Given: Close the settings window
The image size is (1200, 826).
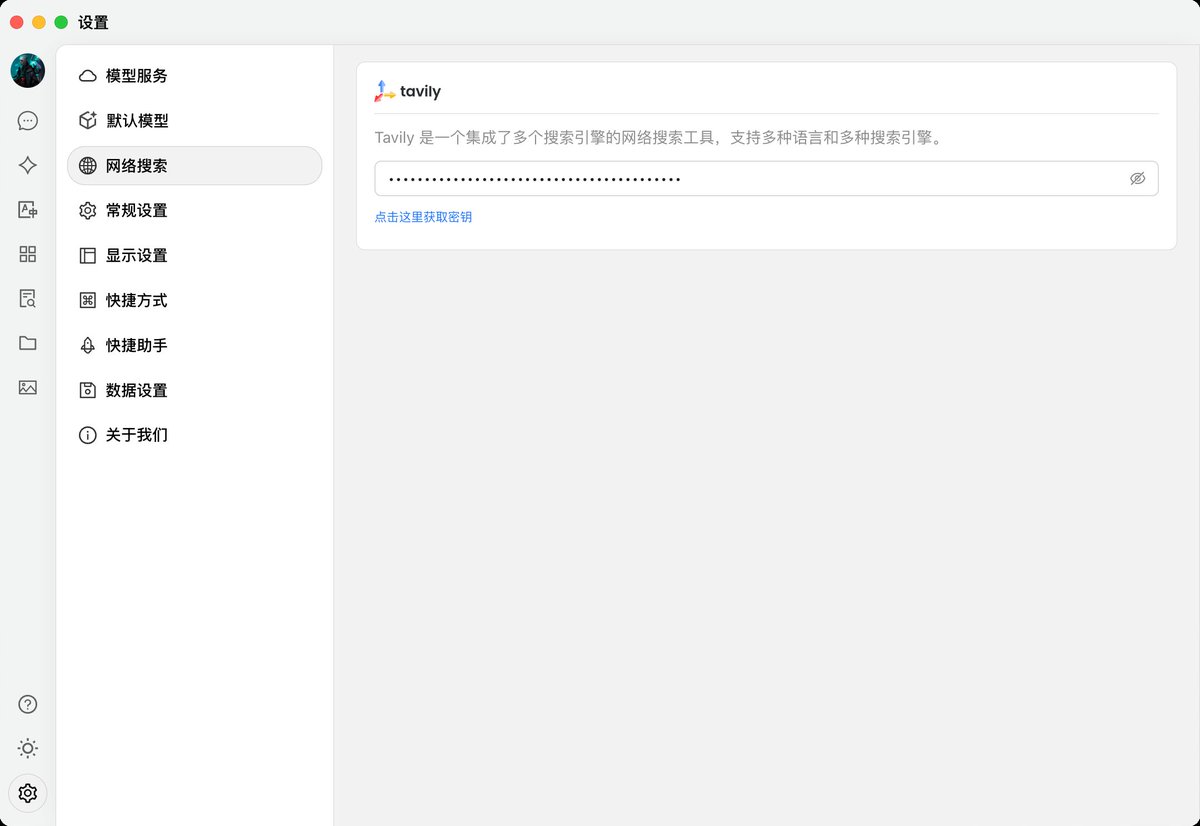Looking at the screenshot, I should [x=17, y=22].
